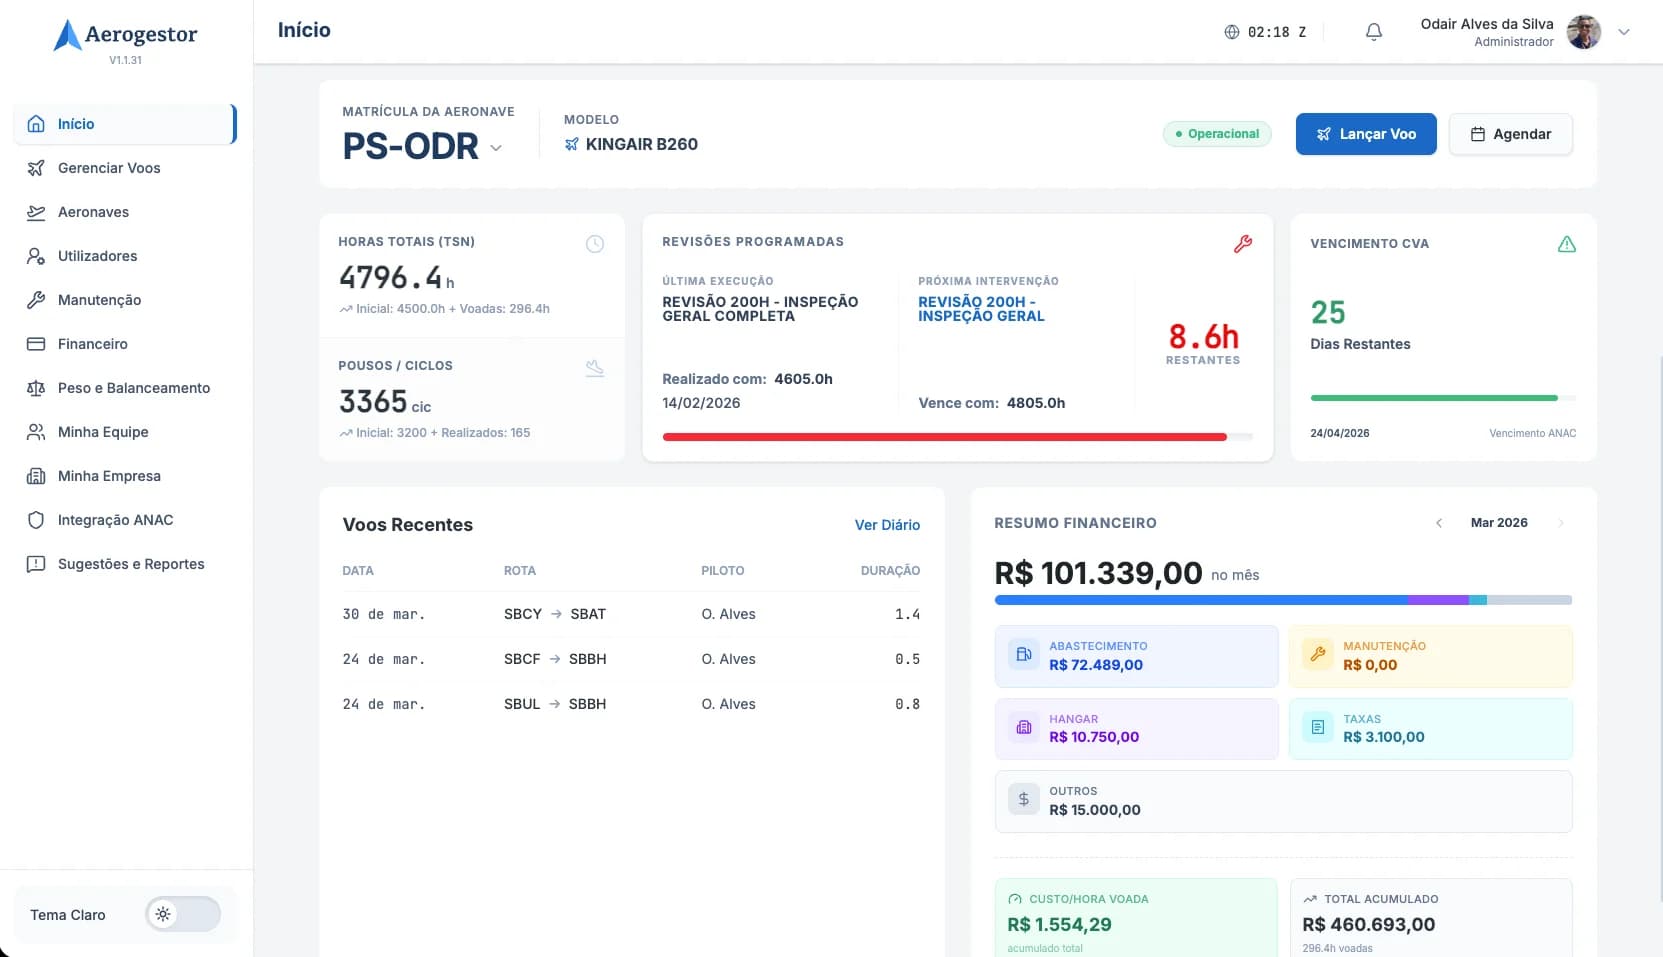The height and width of the screenshot is (957, 1663).
Task: Open the Gerenciar Voos section
Action: tap(109, 168)
